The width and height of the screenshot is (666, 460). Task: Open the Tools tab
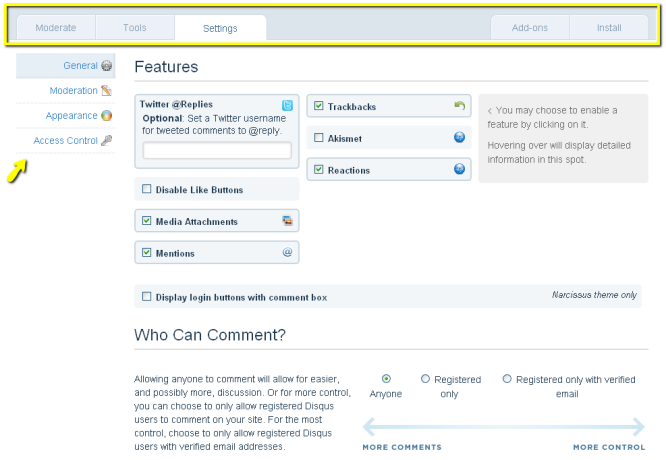coord(134,28)
